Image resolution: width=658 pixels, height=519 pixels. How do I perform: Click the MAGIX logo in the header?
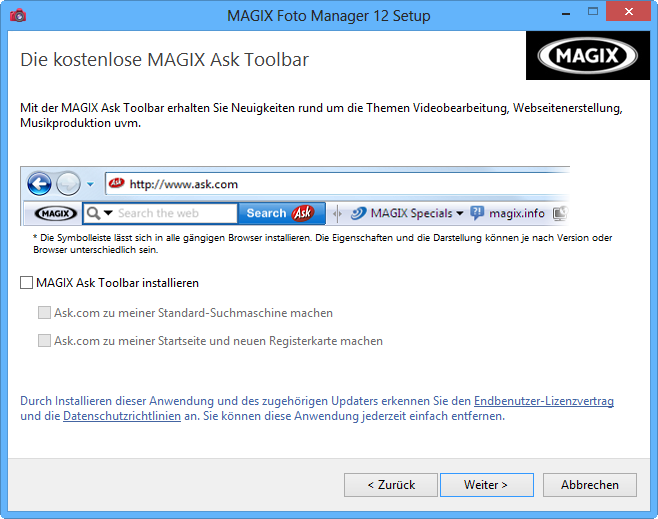pos(587,54)
